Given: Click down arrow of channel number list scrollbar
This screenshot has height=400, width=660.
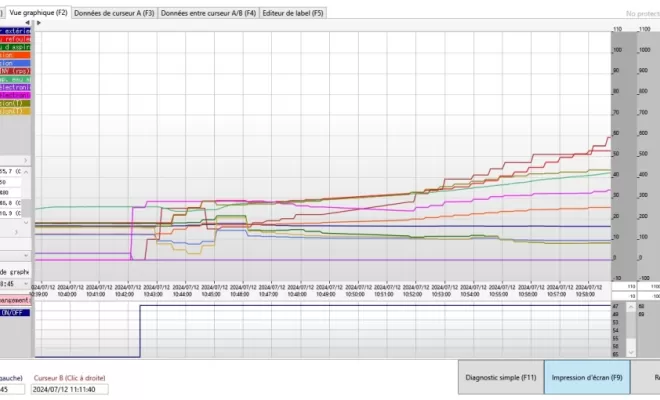Looking at the screenshot, I should (x=631, y=352).
